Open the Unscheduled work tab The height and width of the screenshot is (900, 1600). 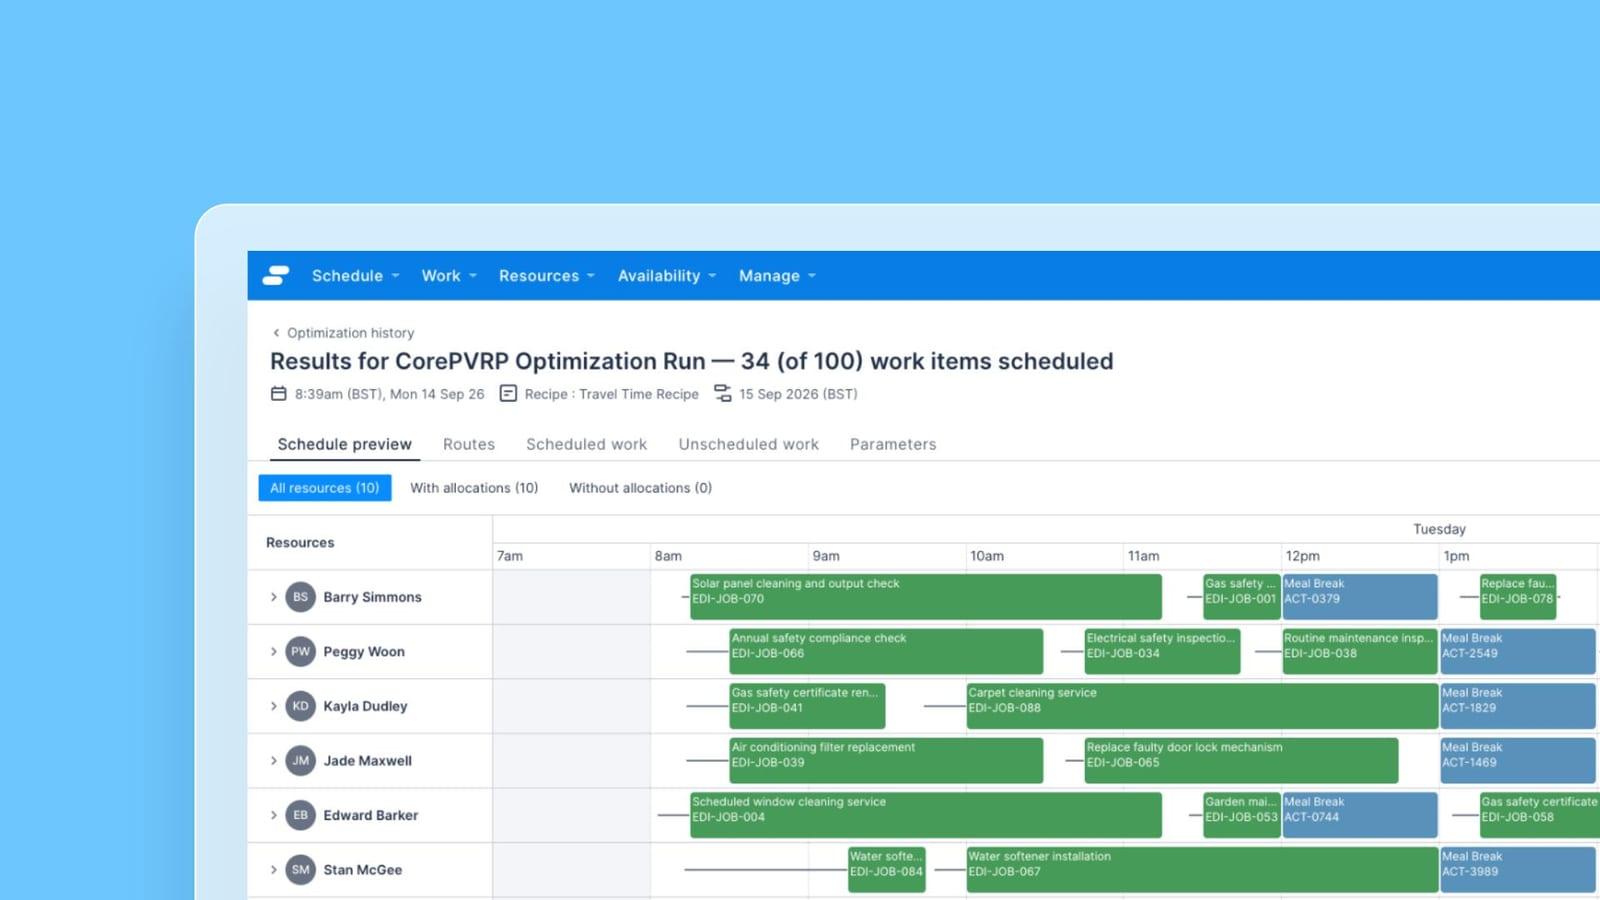(748, 444)
